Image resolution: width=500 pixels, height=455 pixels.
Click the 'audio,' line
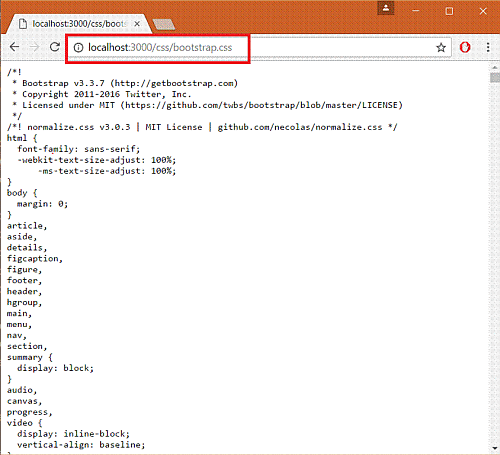click(22, 390)
